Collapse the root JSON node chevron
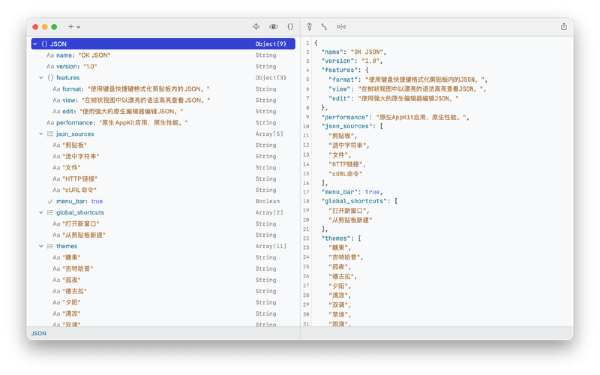This screenshot has width=600, height=375. tap(35, 44)
